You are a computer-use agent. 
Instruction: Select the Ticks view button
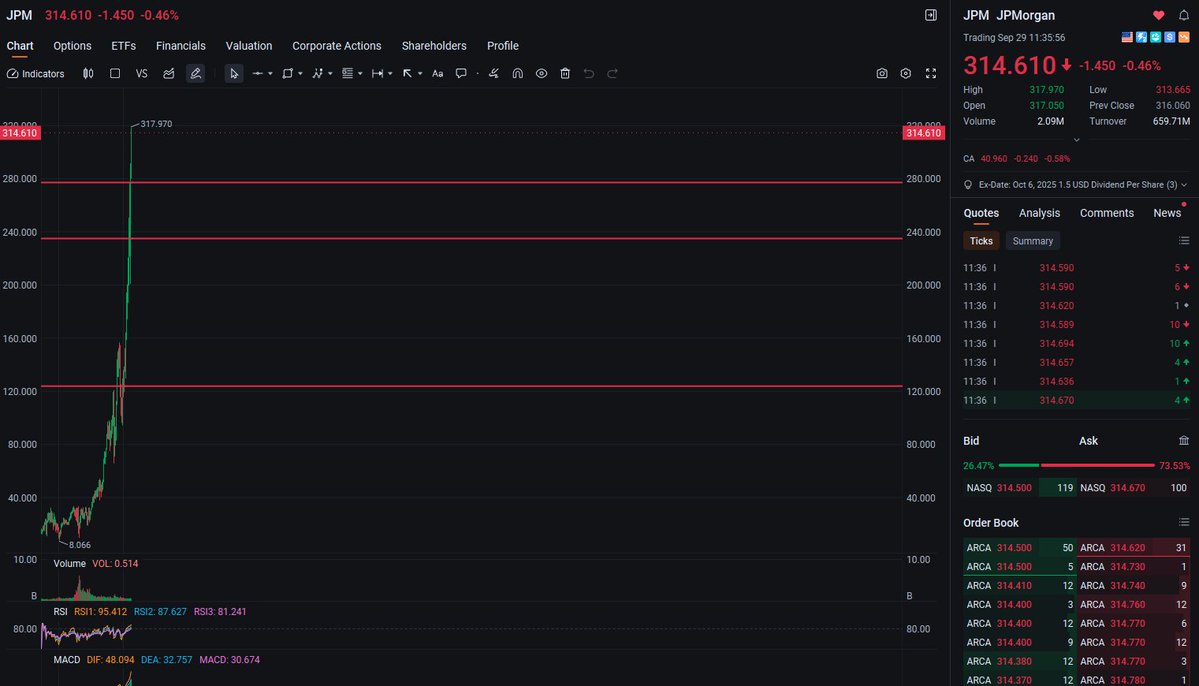[x=981, y=241]
